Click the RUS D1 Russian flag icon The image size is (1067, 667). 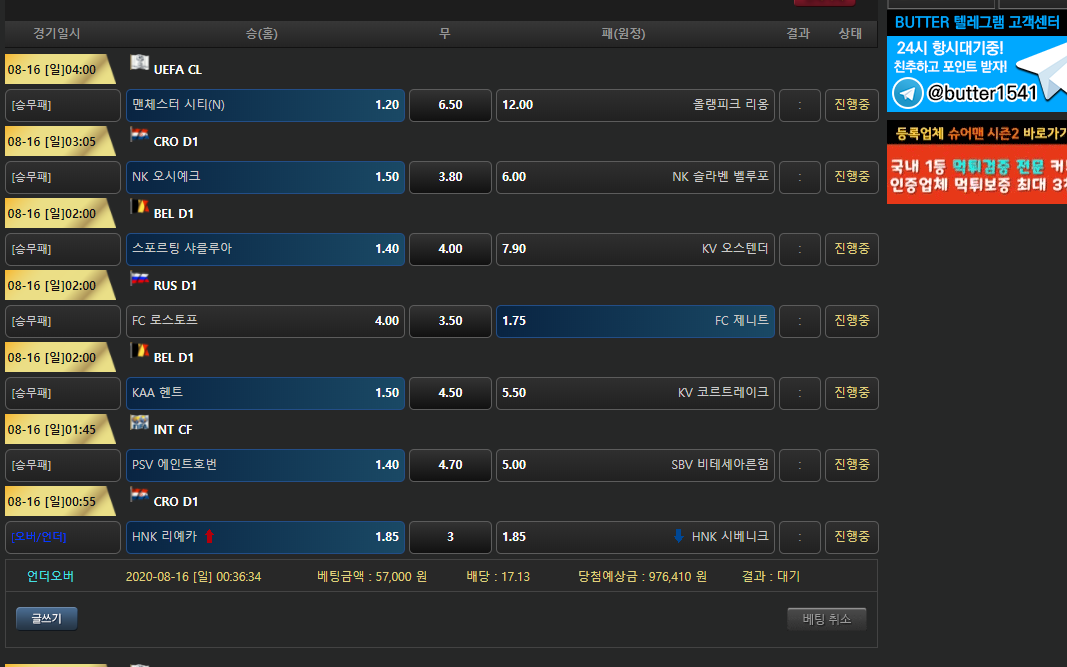point(139,279)
